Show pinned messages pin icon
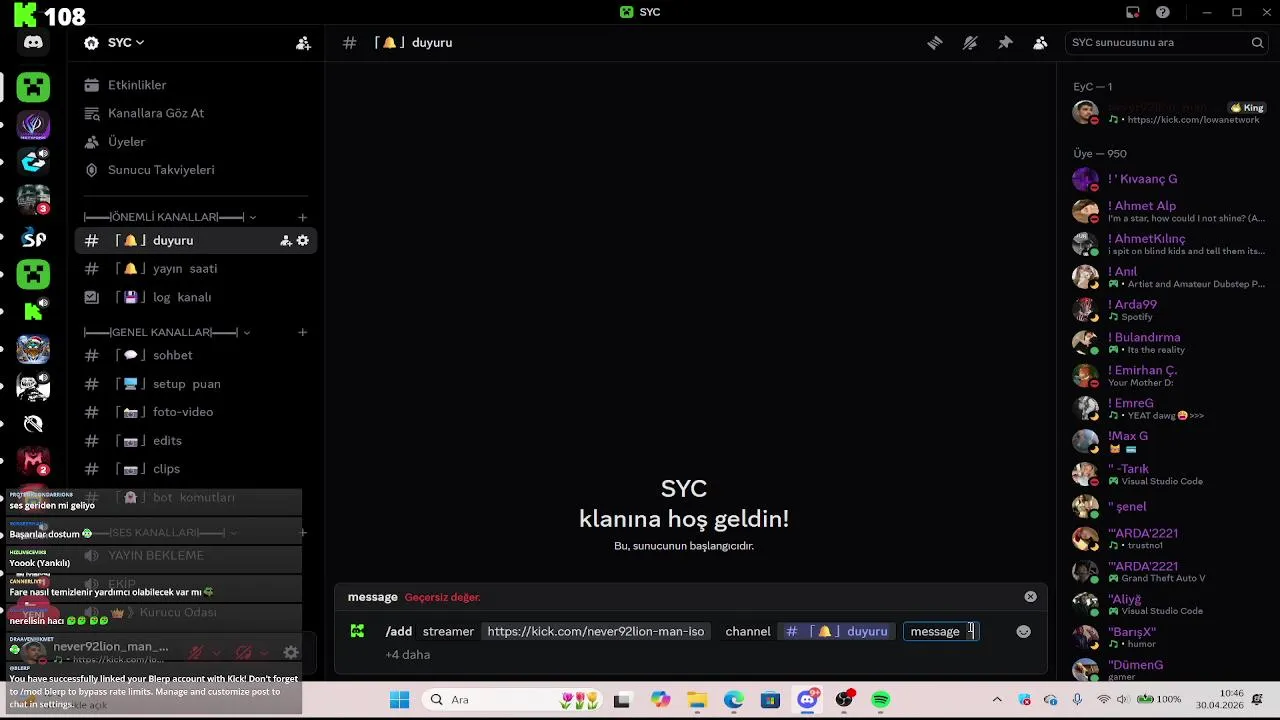Screen dimensions: 1280x720 pos(1005,43)
